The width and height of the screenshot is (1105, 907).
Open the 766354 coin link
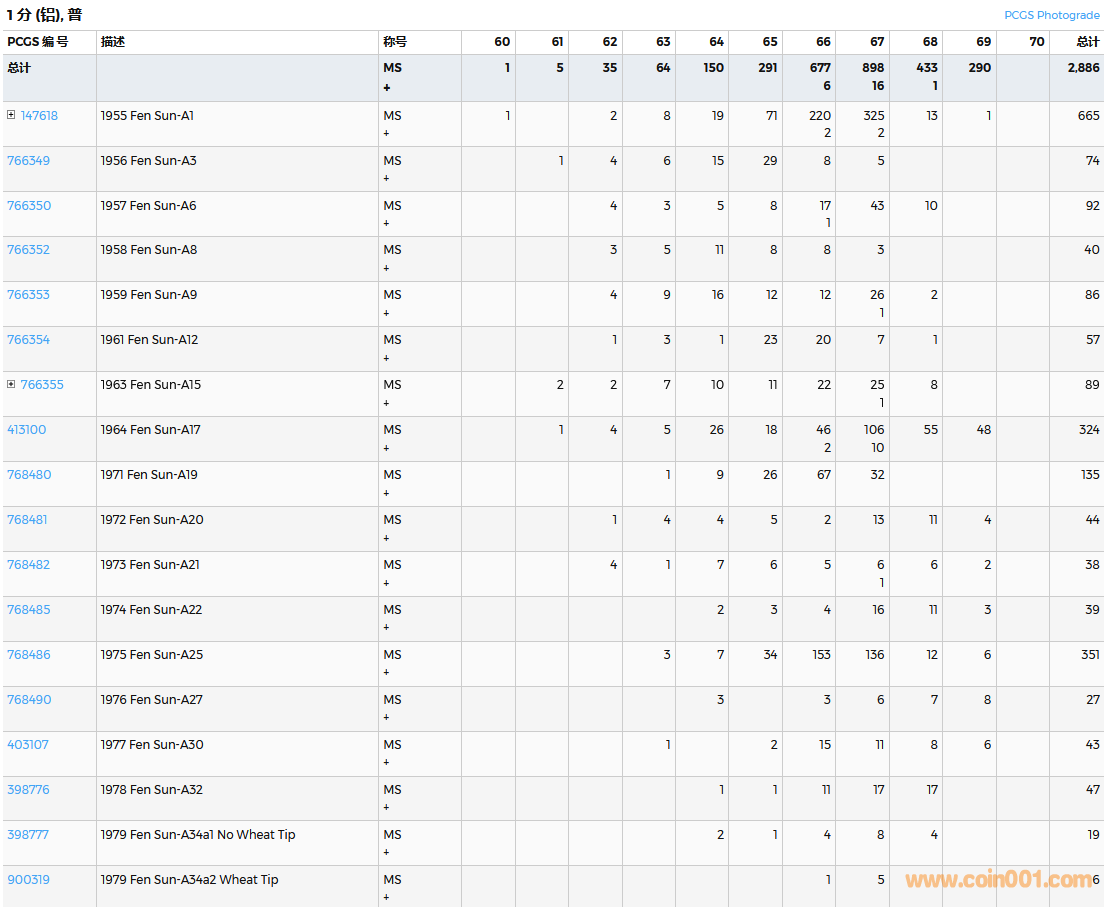click(28, 340)
